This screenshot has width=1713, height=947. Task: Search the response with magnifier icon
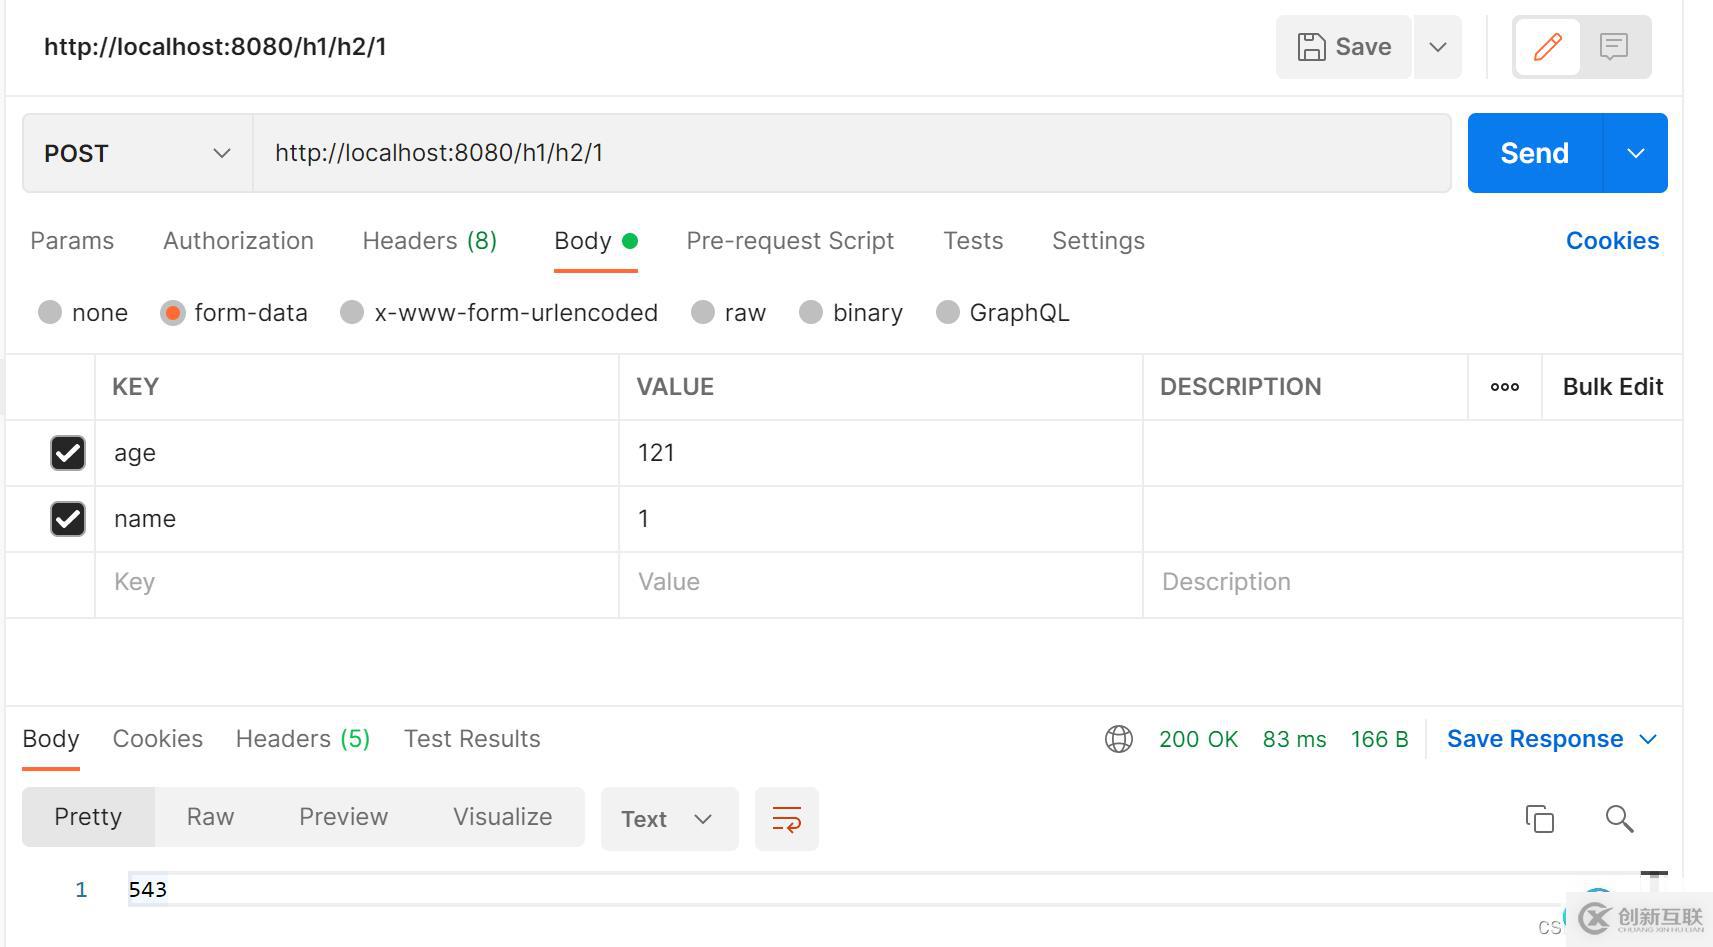[x=1619, y=819]
